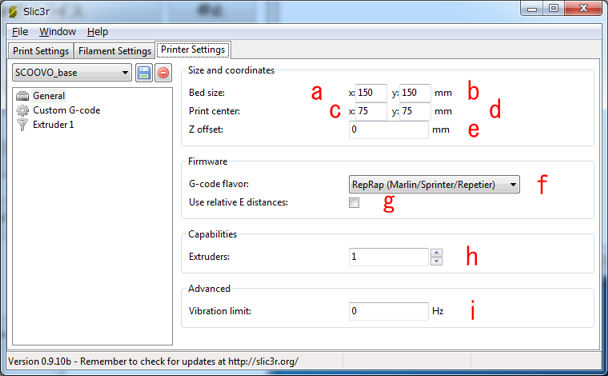608x376 pixels.
Task: Expand the G-code flavor dropdown
Action: (434, 185)
